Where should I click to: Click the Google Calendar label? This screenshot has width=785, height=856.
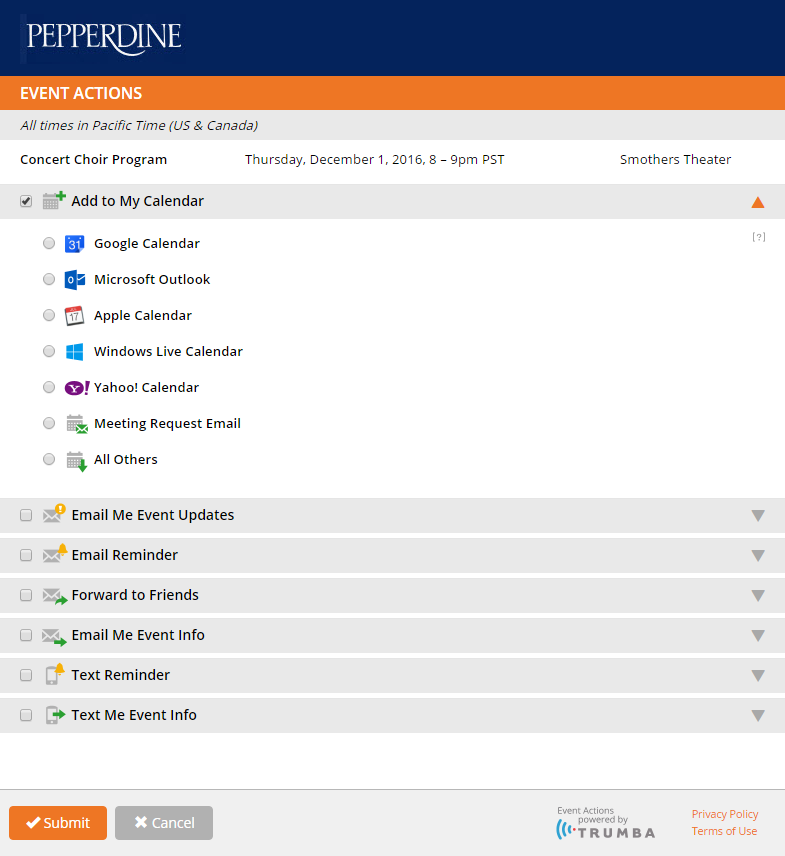pyautogui.click(x=147, y=243)
